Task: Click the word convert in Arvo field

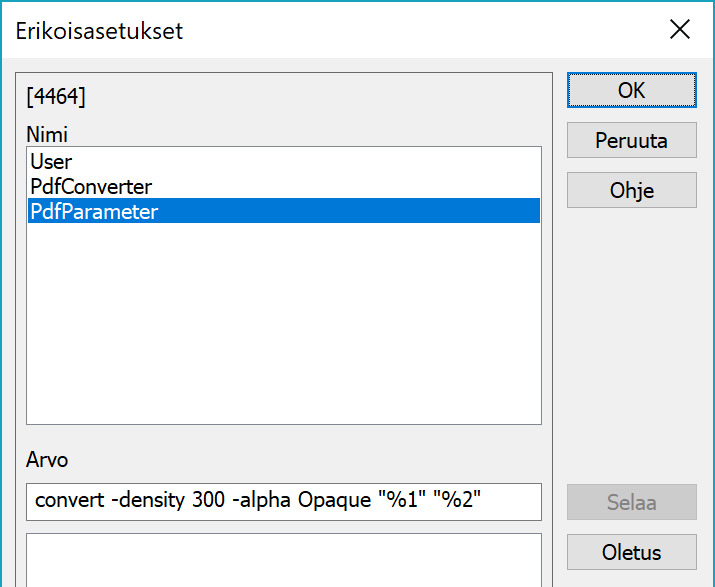Action: [68, 500]
